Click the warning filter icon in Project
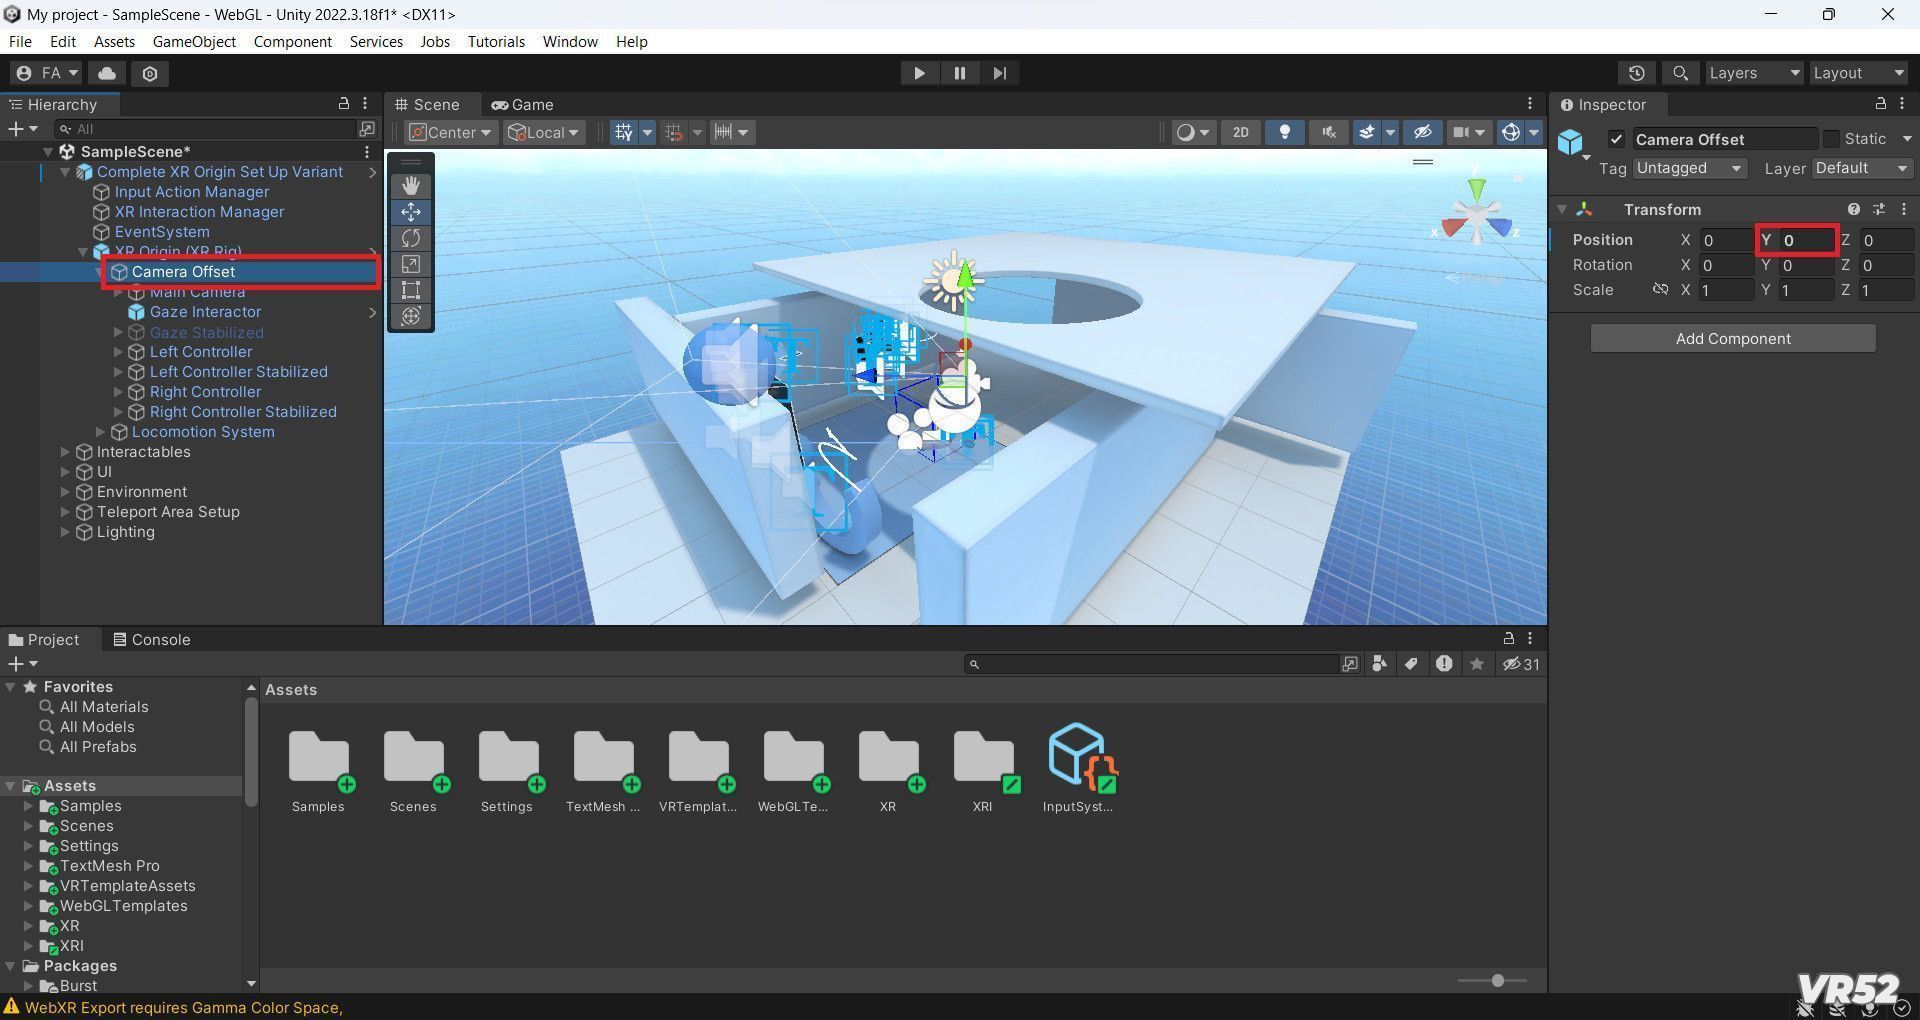The image size is (1920, 1020). 1444,664
